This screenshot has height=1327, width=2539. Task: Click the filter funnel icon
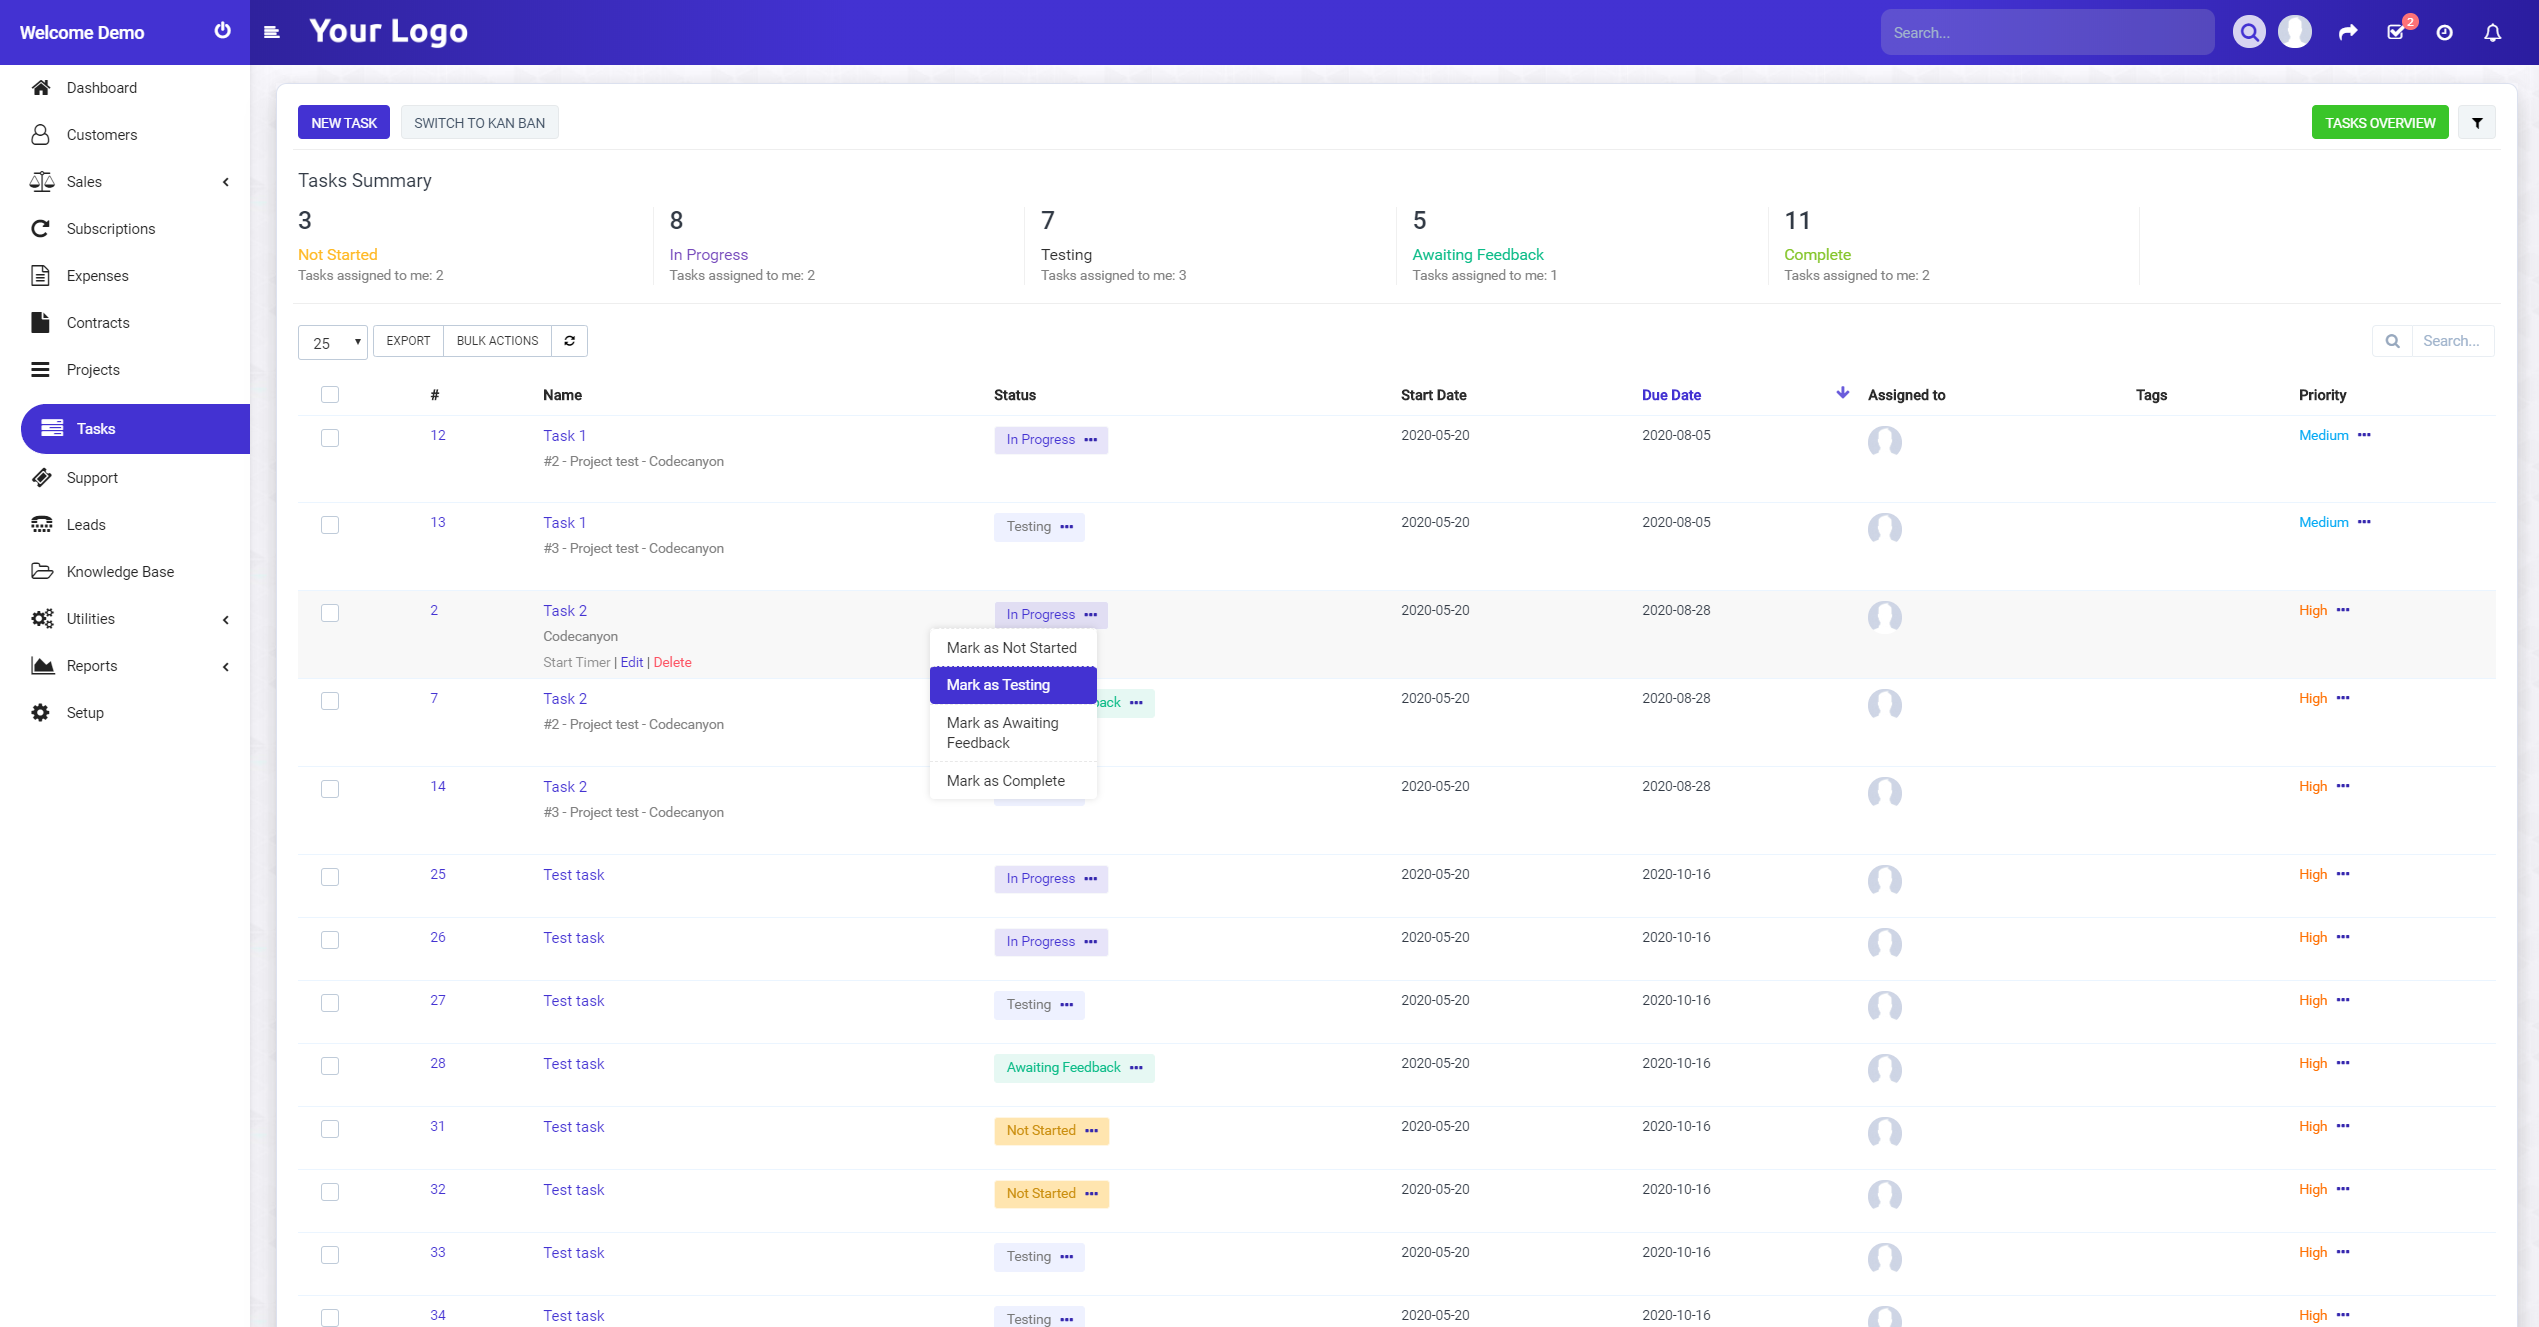pyautogui.click(x=2477, y=123)
